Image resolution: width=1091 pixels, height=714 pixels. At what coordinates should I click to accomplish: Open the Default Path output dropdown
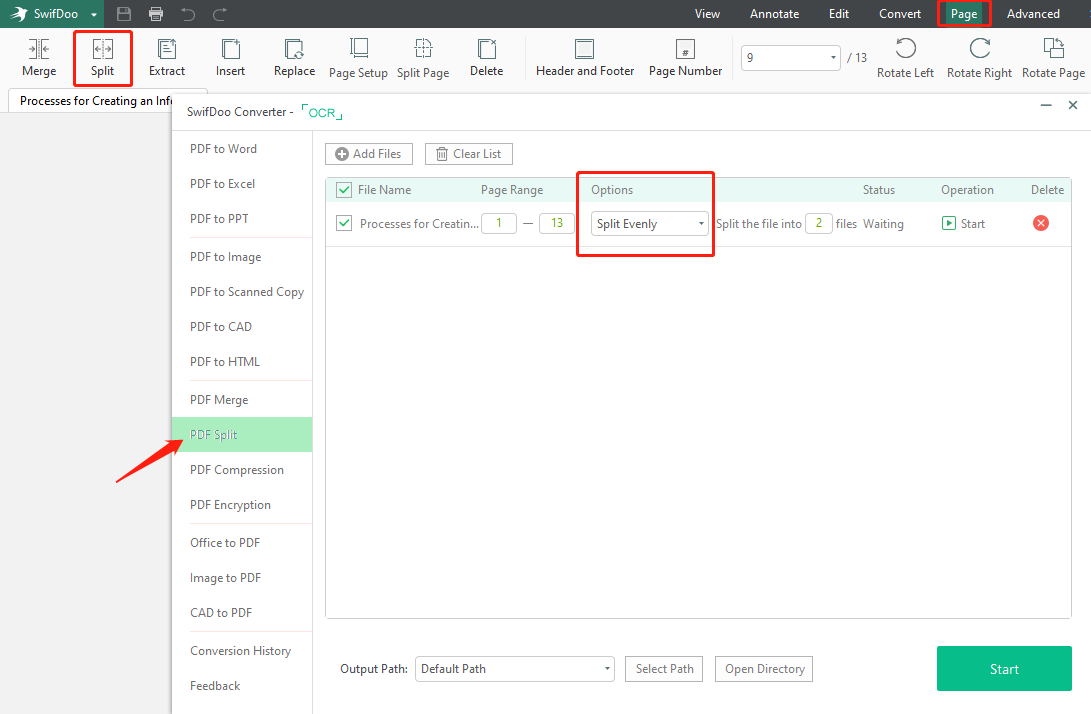tap(515, 669)
